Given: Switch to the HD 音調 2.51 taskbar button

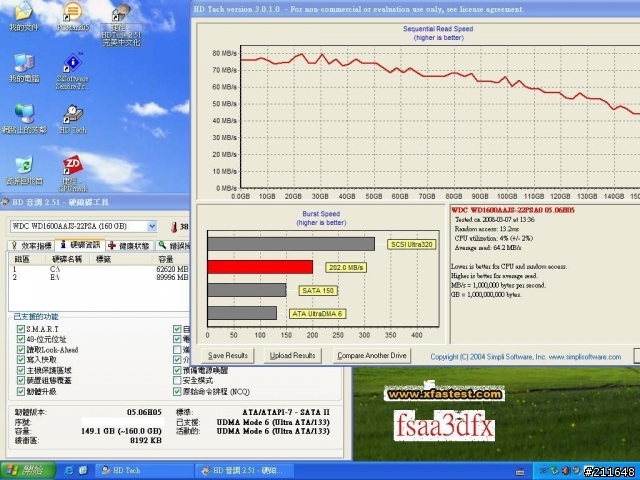Looking at the screenshot, I should click(244, 470).
